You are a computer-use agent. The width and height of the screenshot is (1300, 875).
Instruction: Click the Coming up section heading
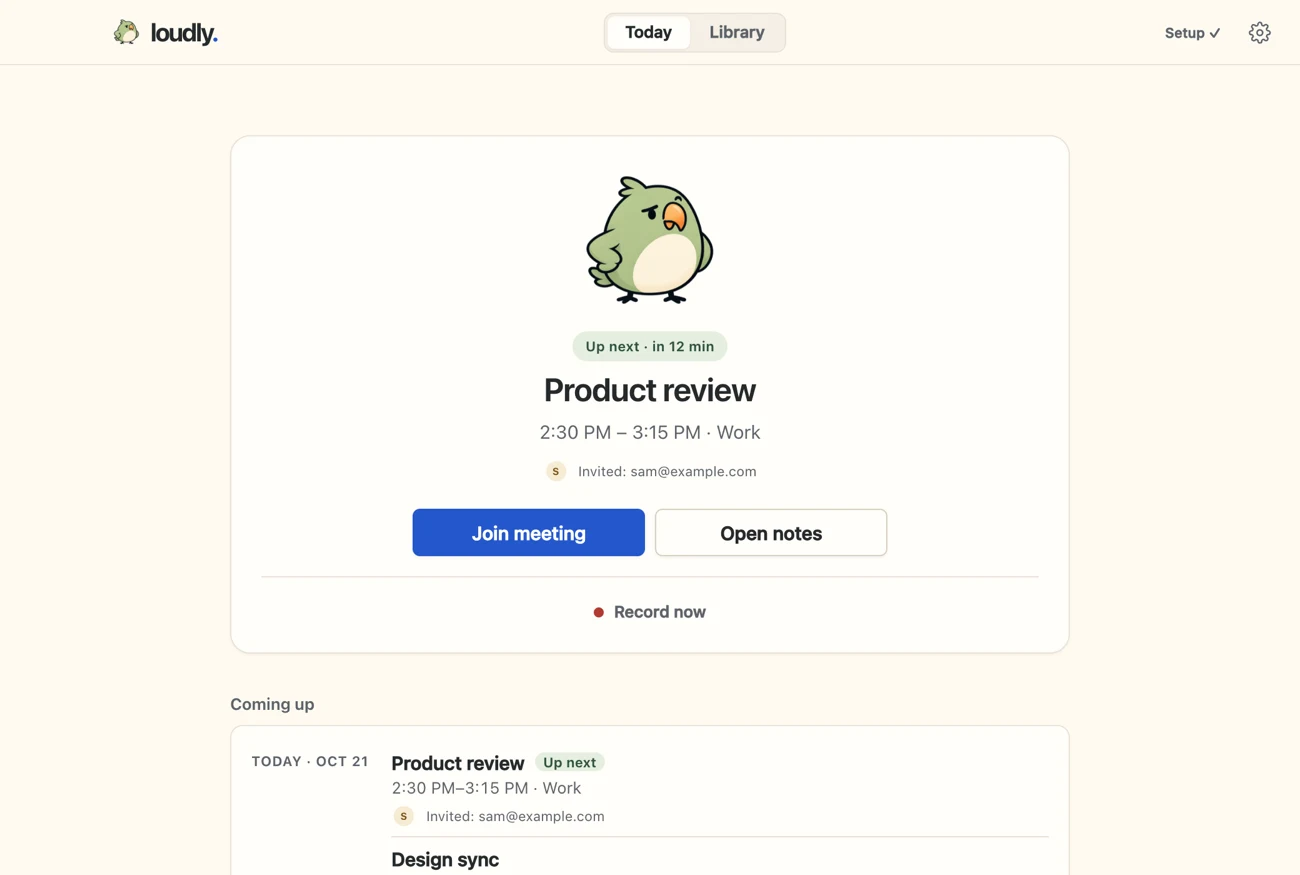click(x=272, y=704)
